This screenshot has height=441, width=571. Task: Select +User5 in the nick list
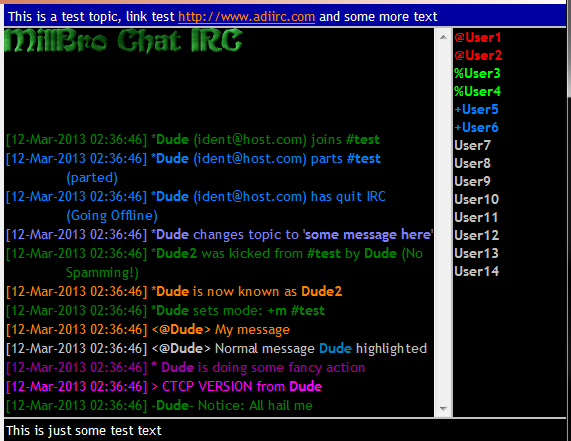(476, 109)
